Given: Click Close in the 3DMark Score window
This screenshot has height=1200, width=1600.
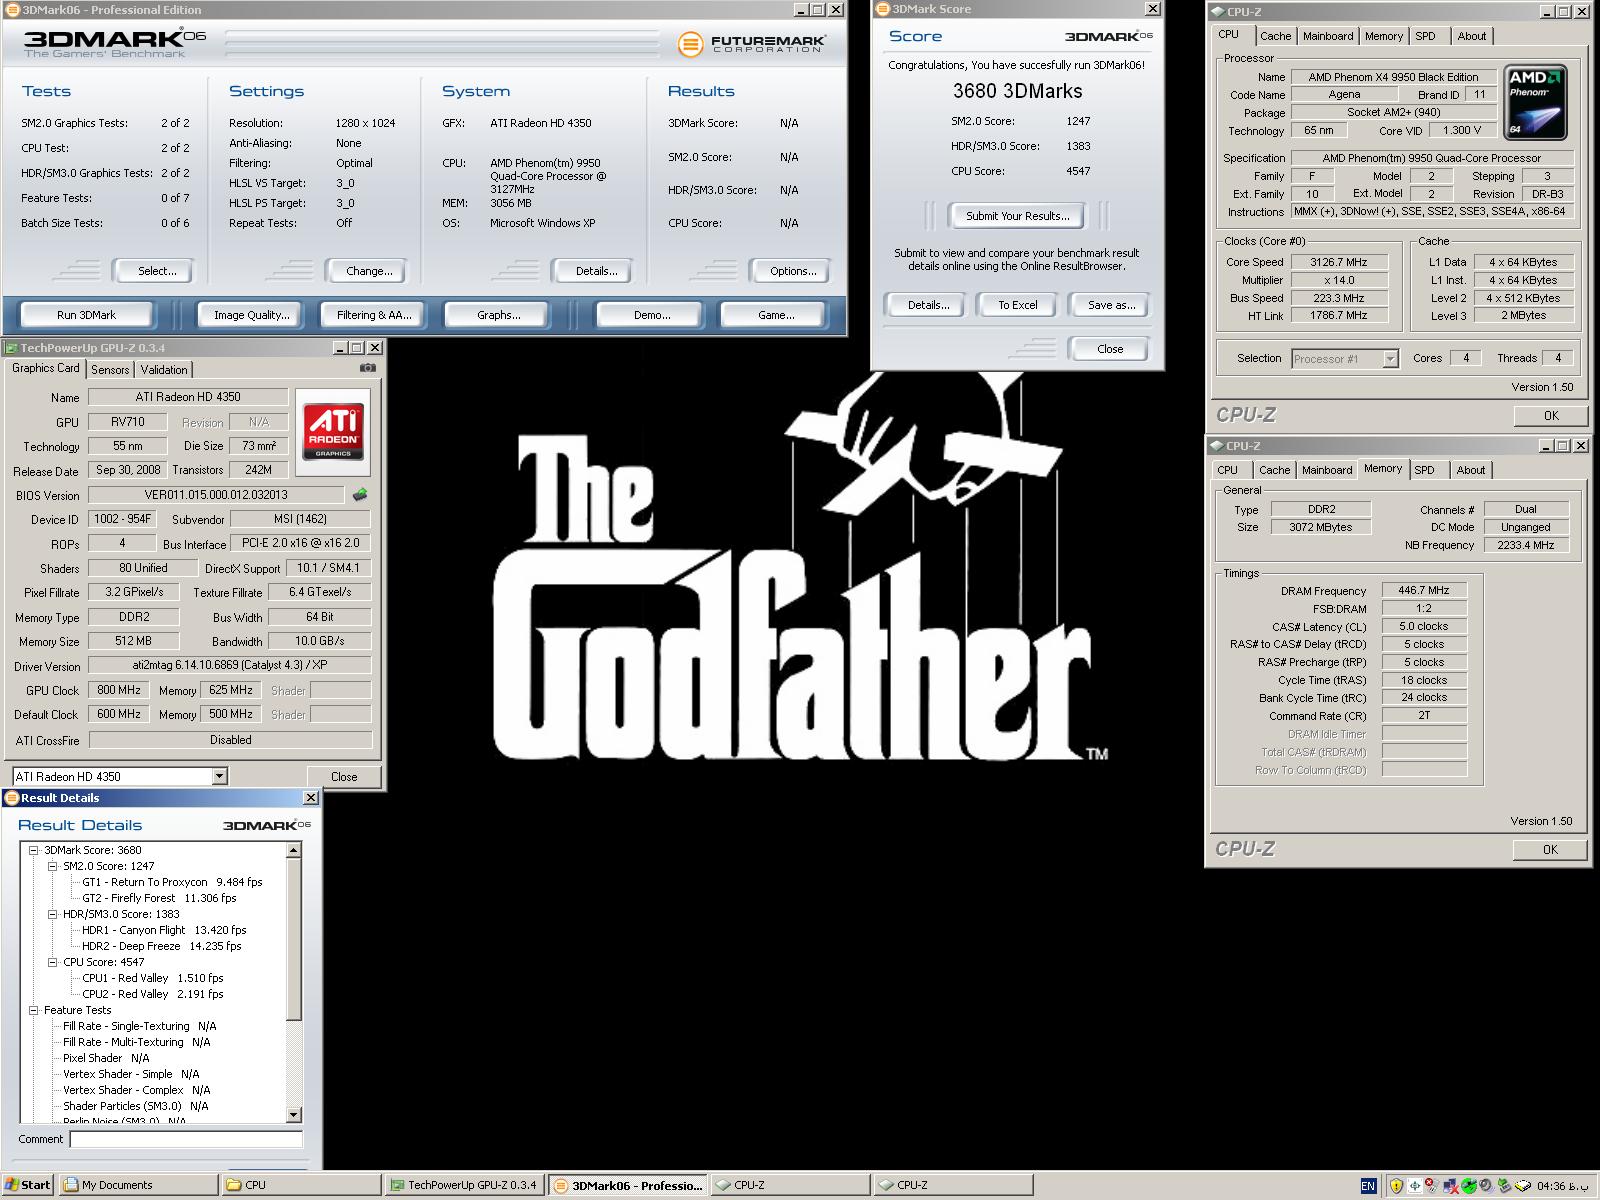Looking at the screenshot, I should [x=1109, y=349].
